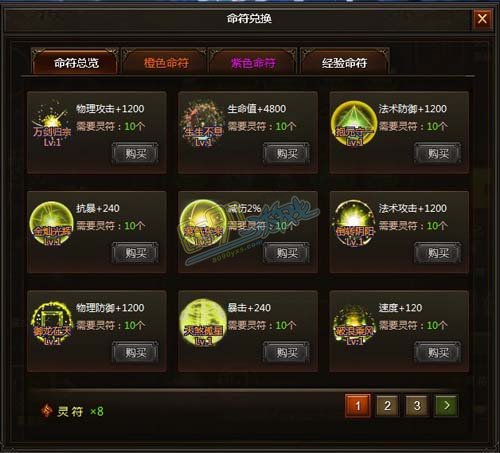Screen dimensions: 500x453
Task: Jump to page 3
Action: (417, 406)
